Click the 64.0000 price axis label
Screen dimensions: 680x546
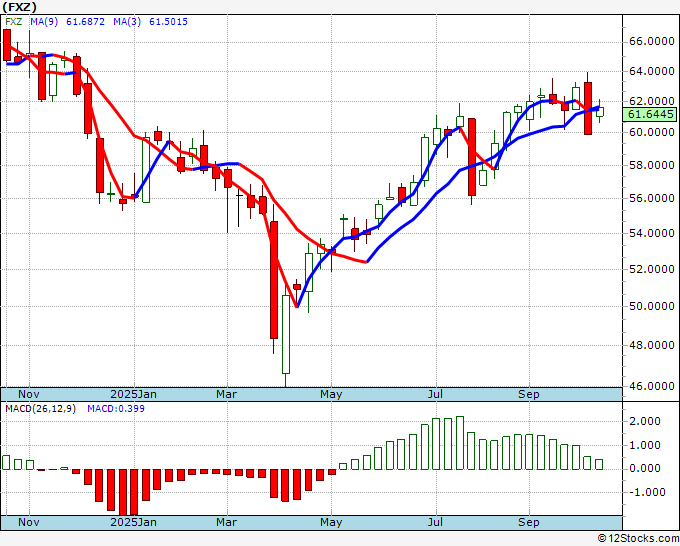click(x=651, y=72)
